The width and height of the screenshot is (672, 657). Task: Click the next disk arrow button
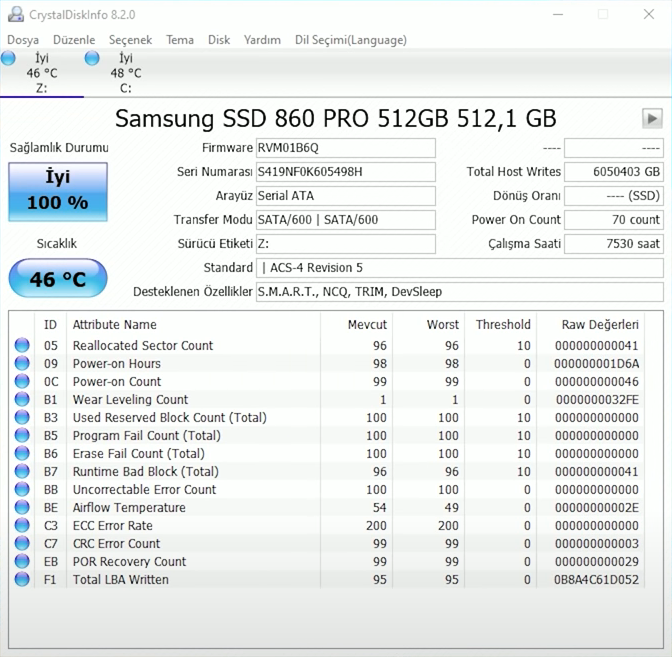pos(652,119)
